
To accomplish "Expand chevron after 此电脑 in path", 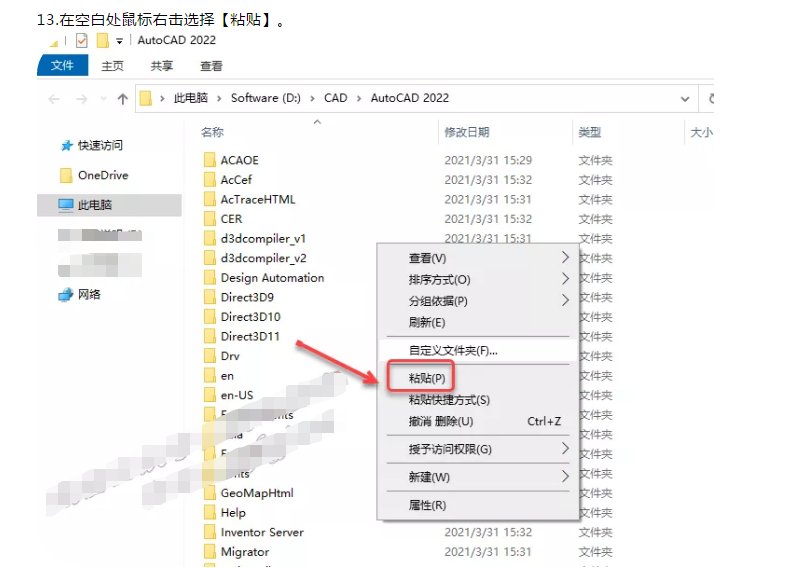I will (x=219, y=98).
